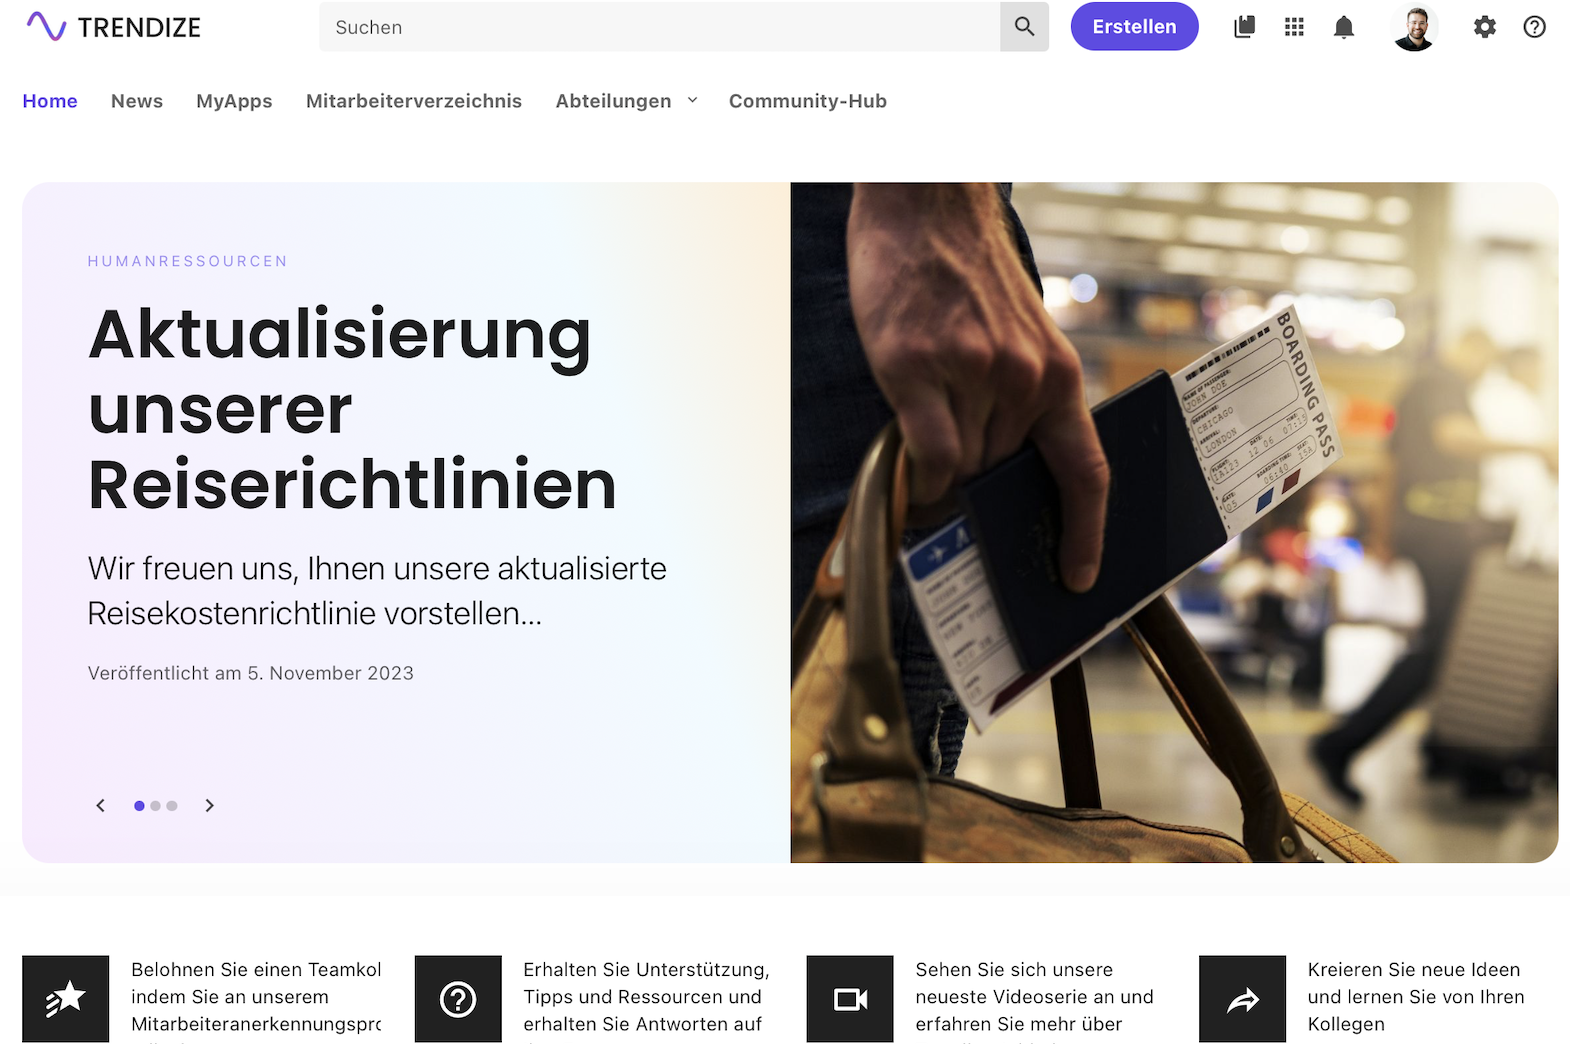Open settings gear icon
Screen dimensions: 1570x1044
(1485, 27)
